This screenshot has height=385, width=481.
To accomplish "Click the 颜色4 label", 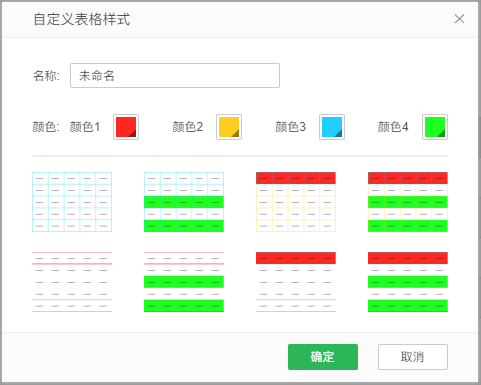I will click(393, 127).
